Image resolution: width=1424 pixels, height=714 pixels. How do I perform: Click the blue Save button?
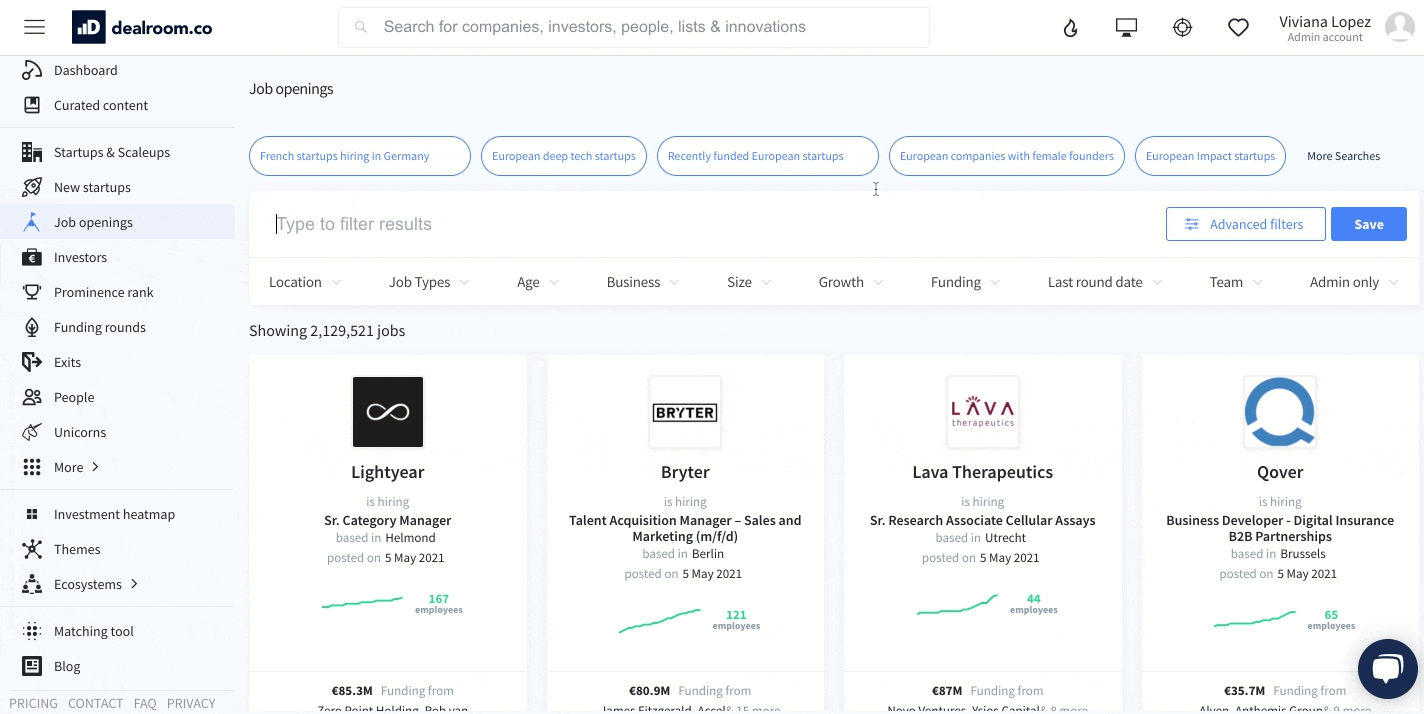click(x=1369, y=224)
